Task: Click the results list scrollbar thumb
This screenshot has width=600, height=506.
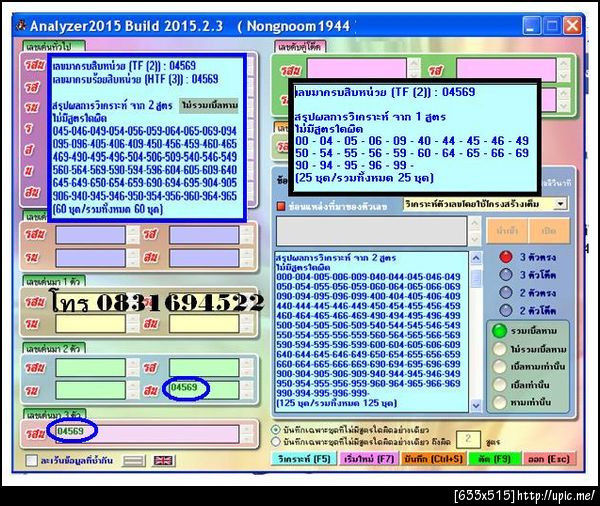Action: click(x=476, y=279)
